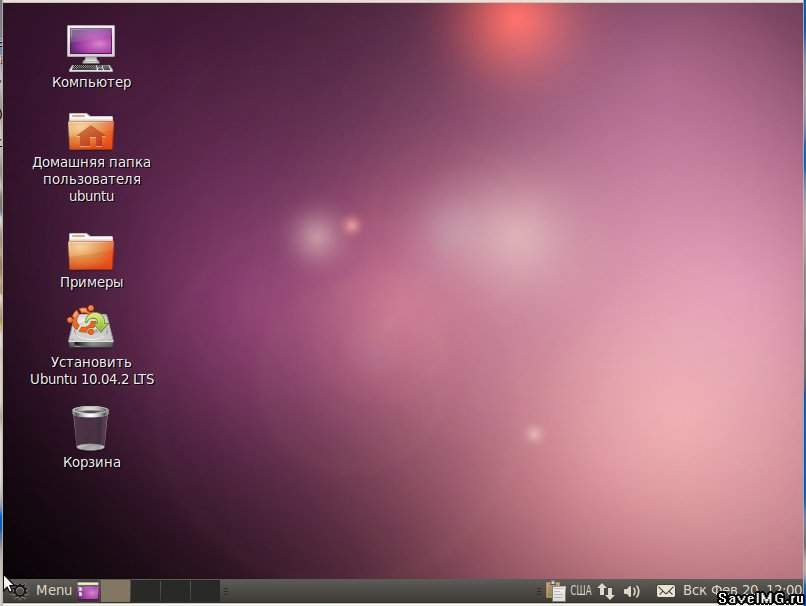Click the show desktop icon beside Menu
The height and width of the screenshot is (606, 806).
pos(89,591)
